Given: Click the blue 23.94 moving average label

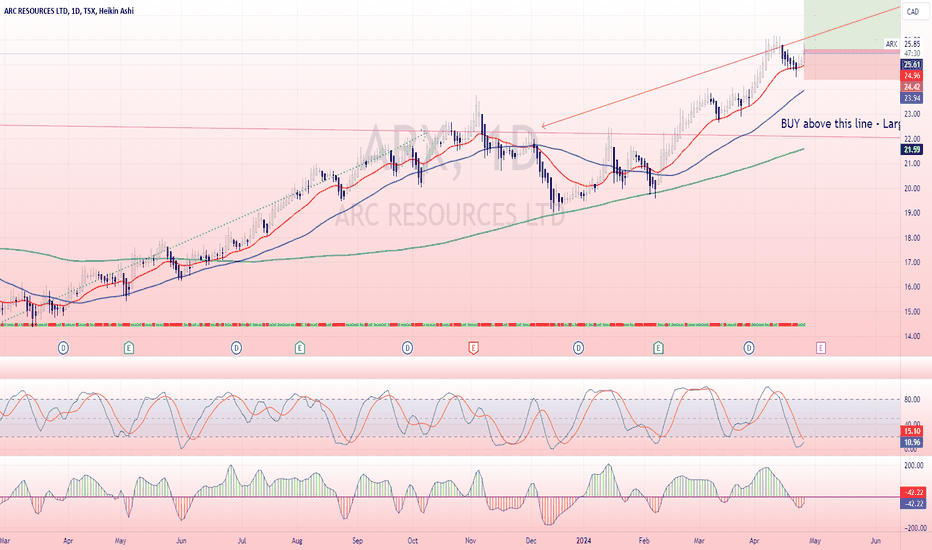Looking at the screenshot, I should pos(912,98).
